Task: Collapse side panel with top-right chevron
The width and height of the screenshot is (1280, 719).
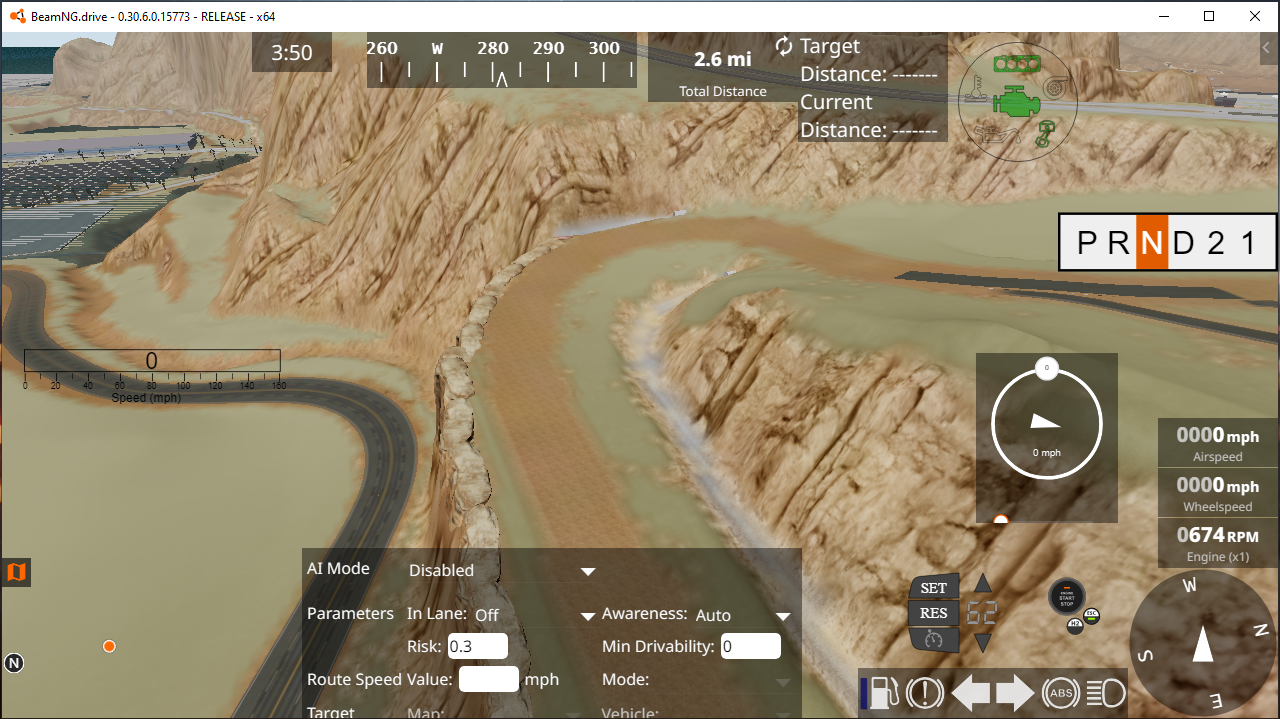Action: 1268,47
